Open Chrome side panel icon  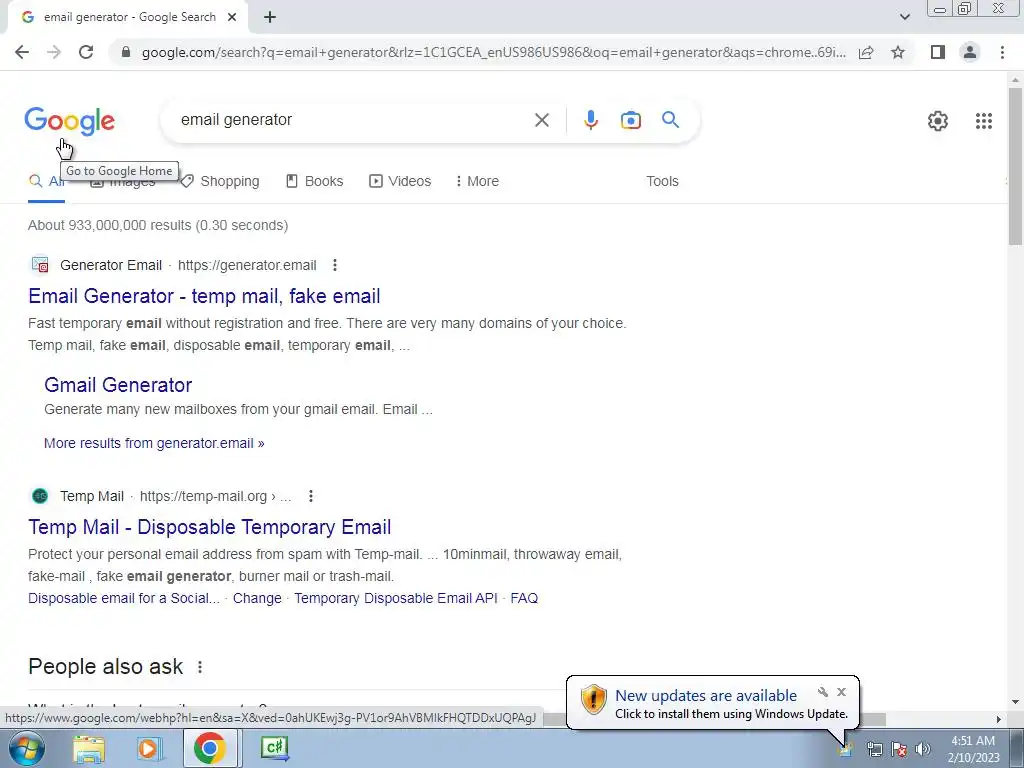pos(938,52)
